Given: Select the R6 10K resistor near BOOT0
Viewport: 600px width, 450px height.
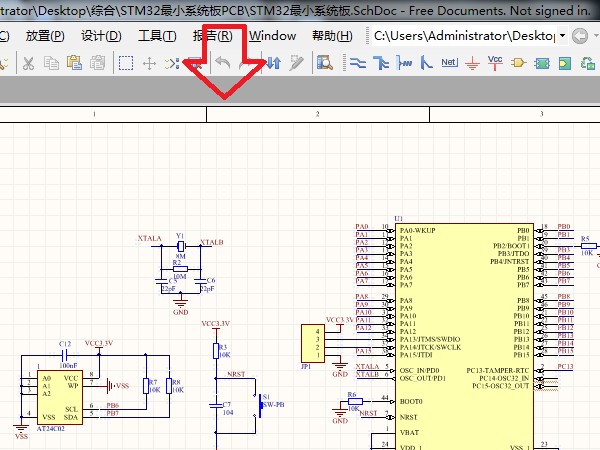Looking at the screenshot, I should pyautogui.click(x=355, y=401).
